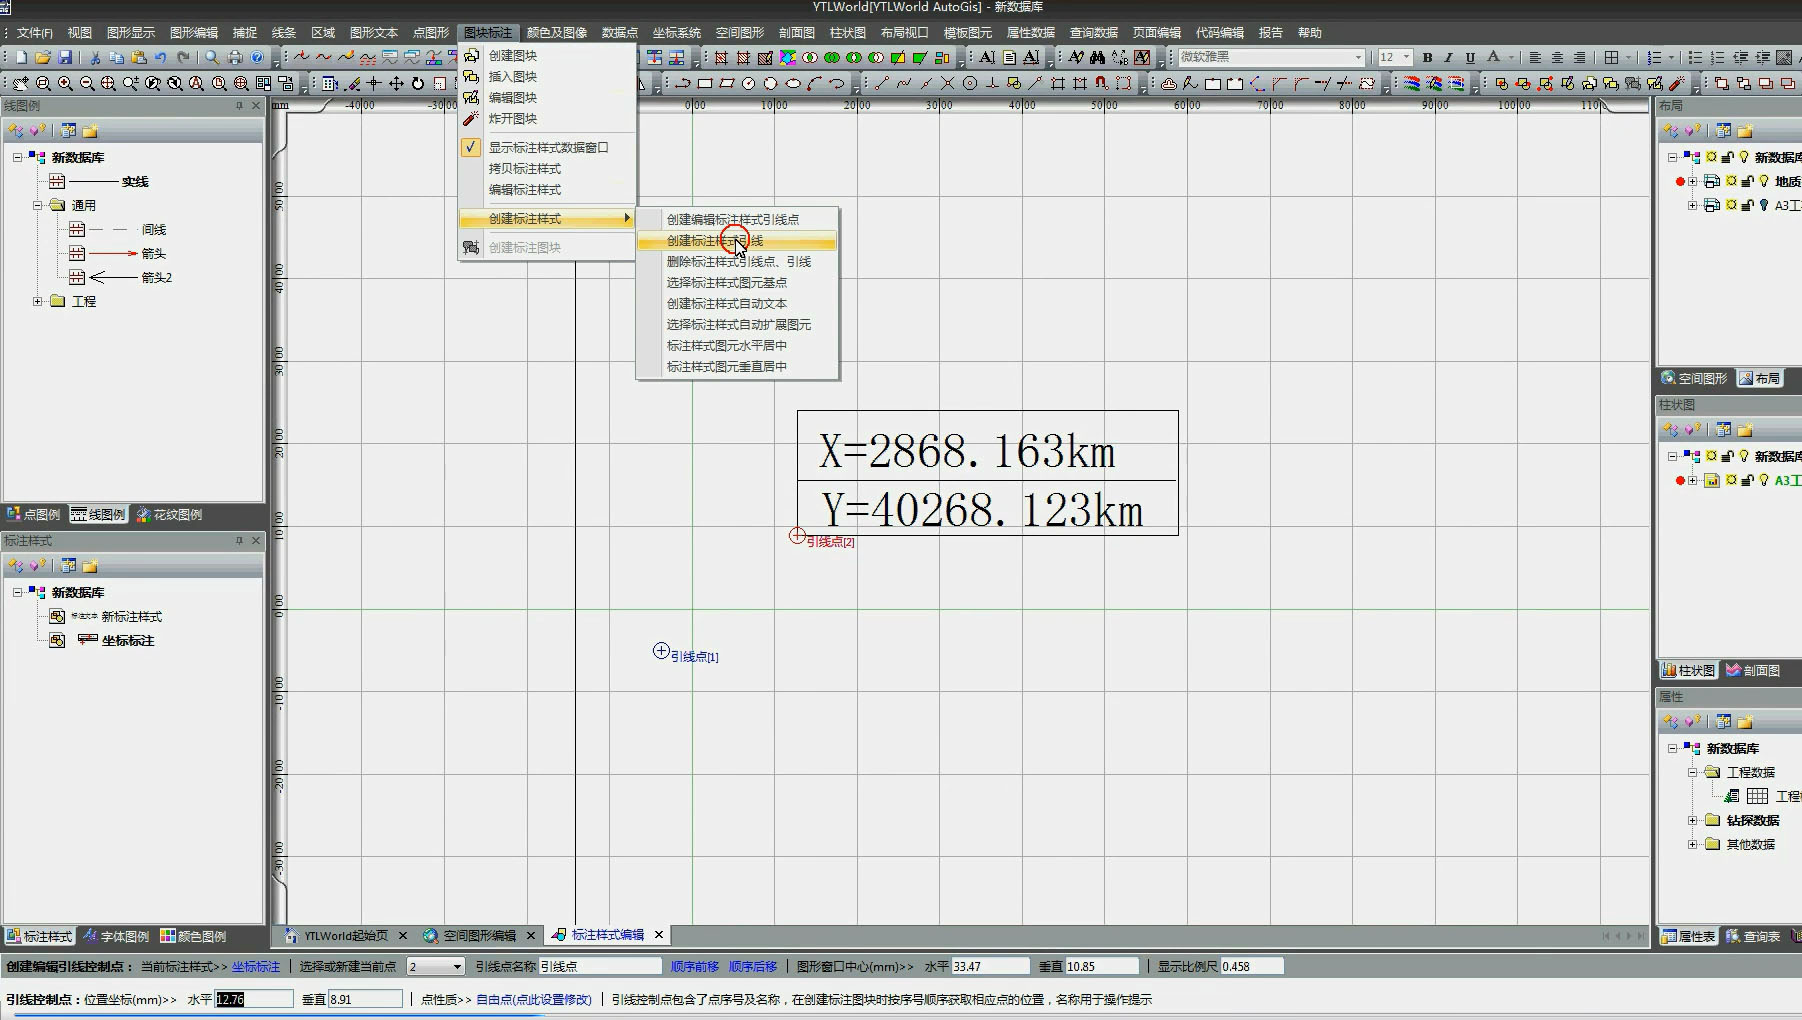The width and height of the screenshot is (1802, 1020).
Task: Click the Zoom out magnifier icon
Action: tap(87, 84)
